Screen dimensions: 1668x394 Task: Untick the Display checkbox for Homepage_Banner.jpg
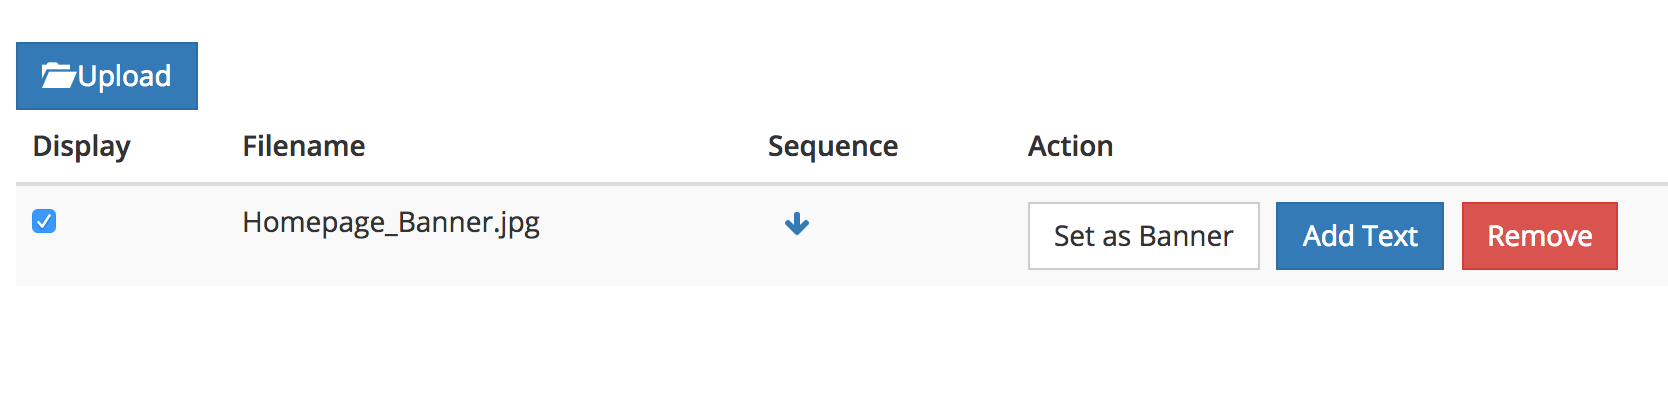click(44, 221)
